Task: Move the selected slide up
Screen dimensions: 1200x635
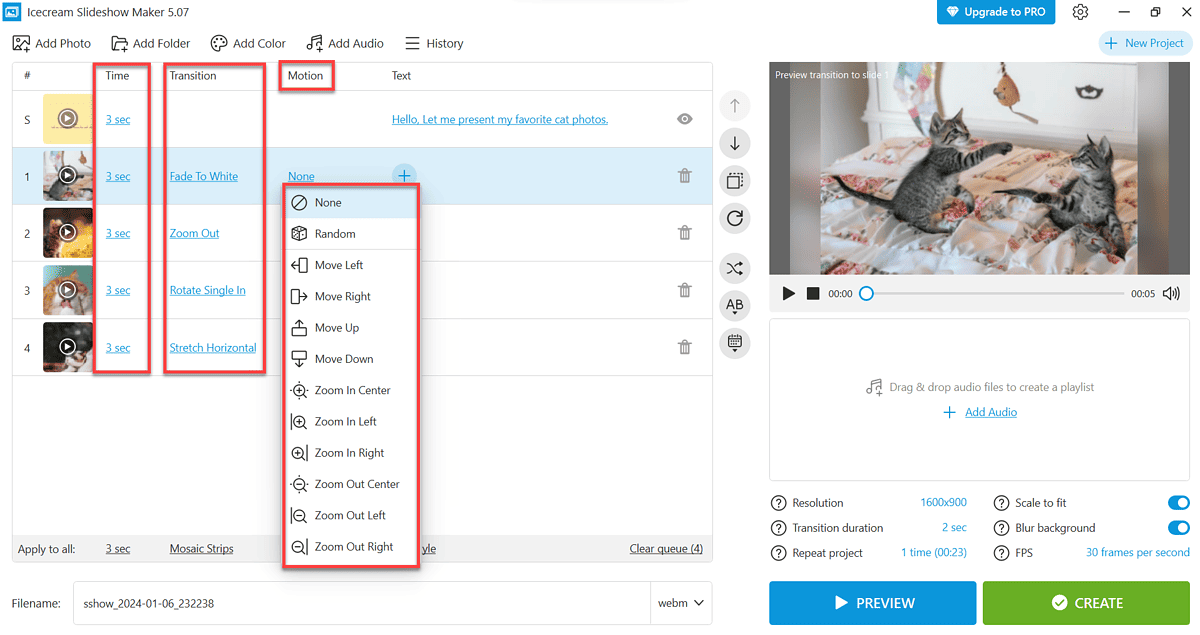Action: (735, 105)
